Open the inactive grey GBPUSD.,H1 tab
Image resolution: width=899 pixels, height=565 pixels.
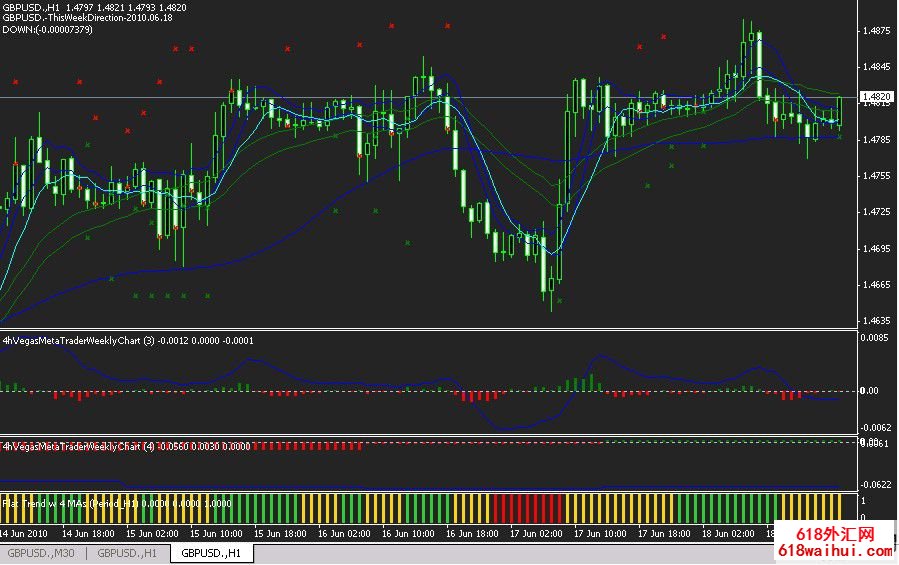point(127,554)
